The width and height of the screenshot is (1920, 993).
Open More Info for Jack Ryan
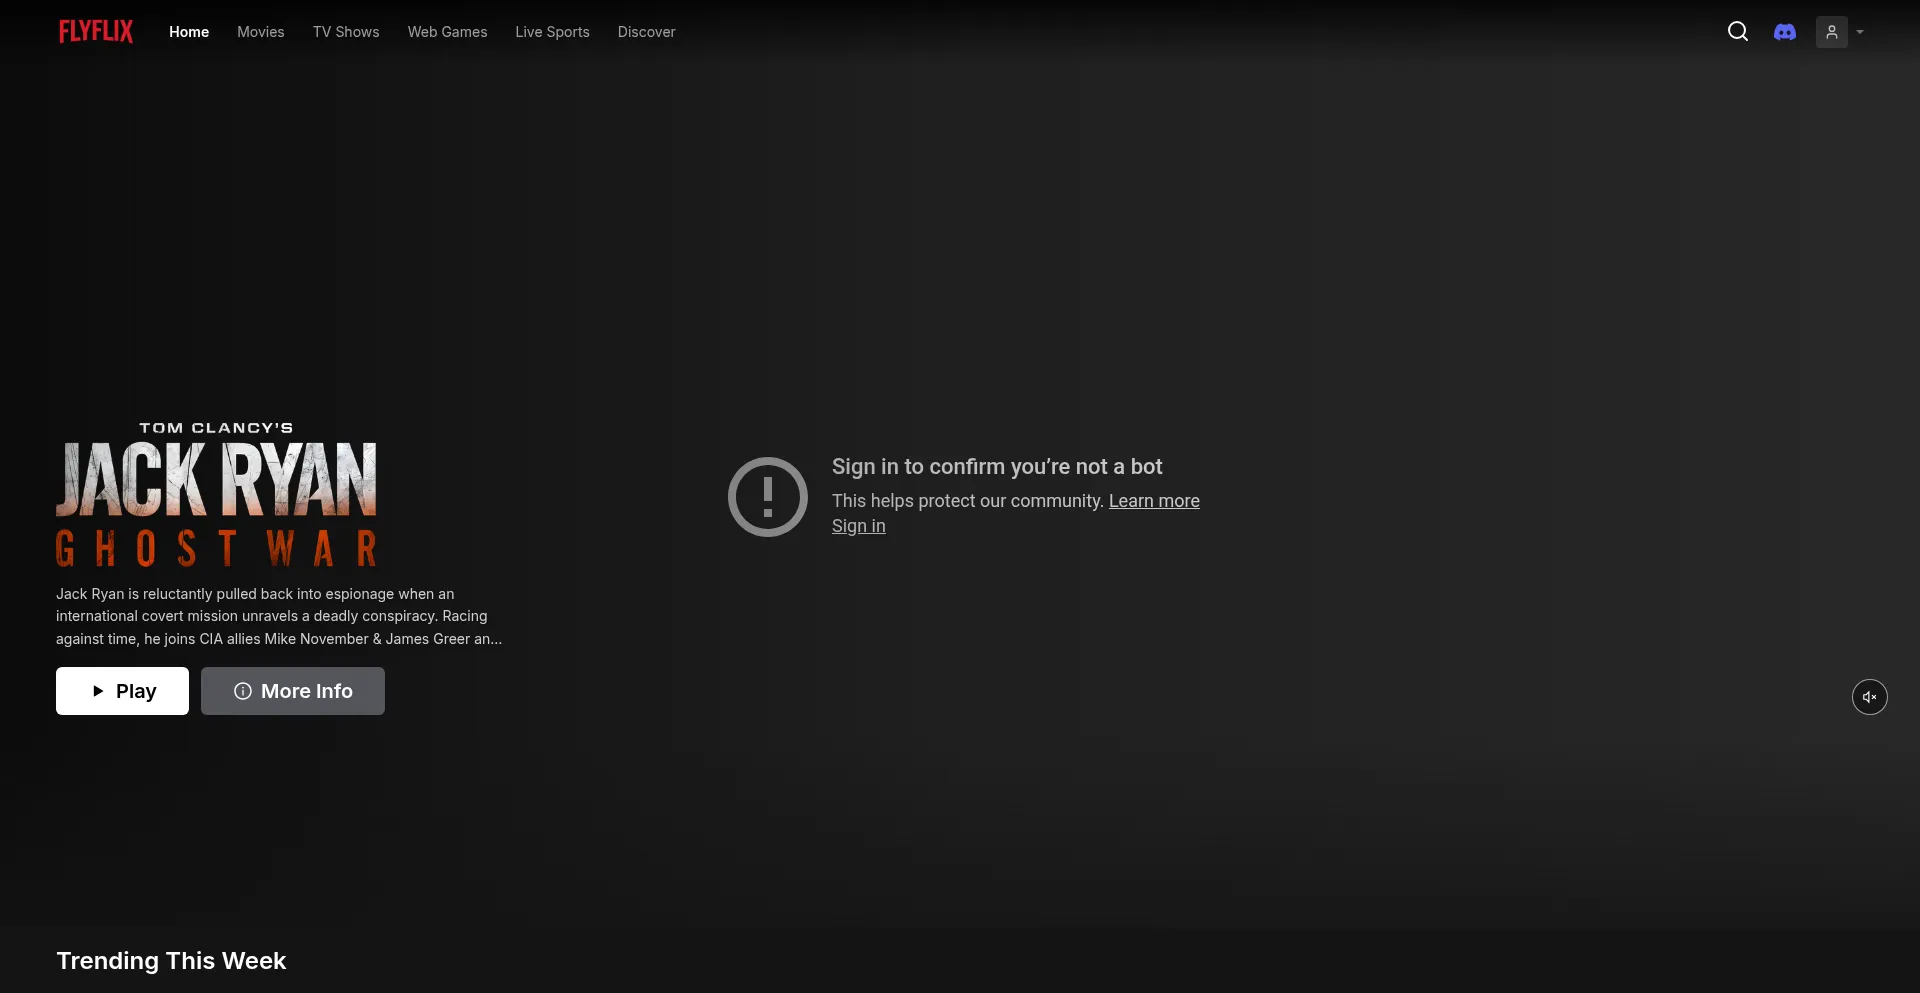(x=293, y=691)
